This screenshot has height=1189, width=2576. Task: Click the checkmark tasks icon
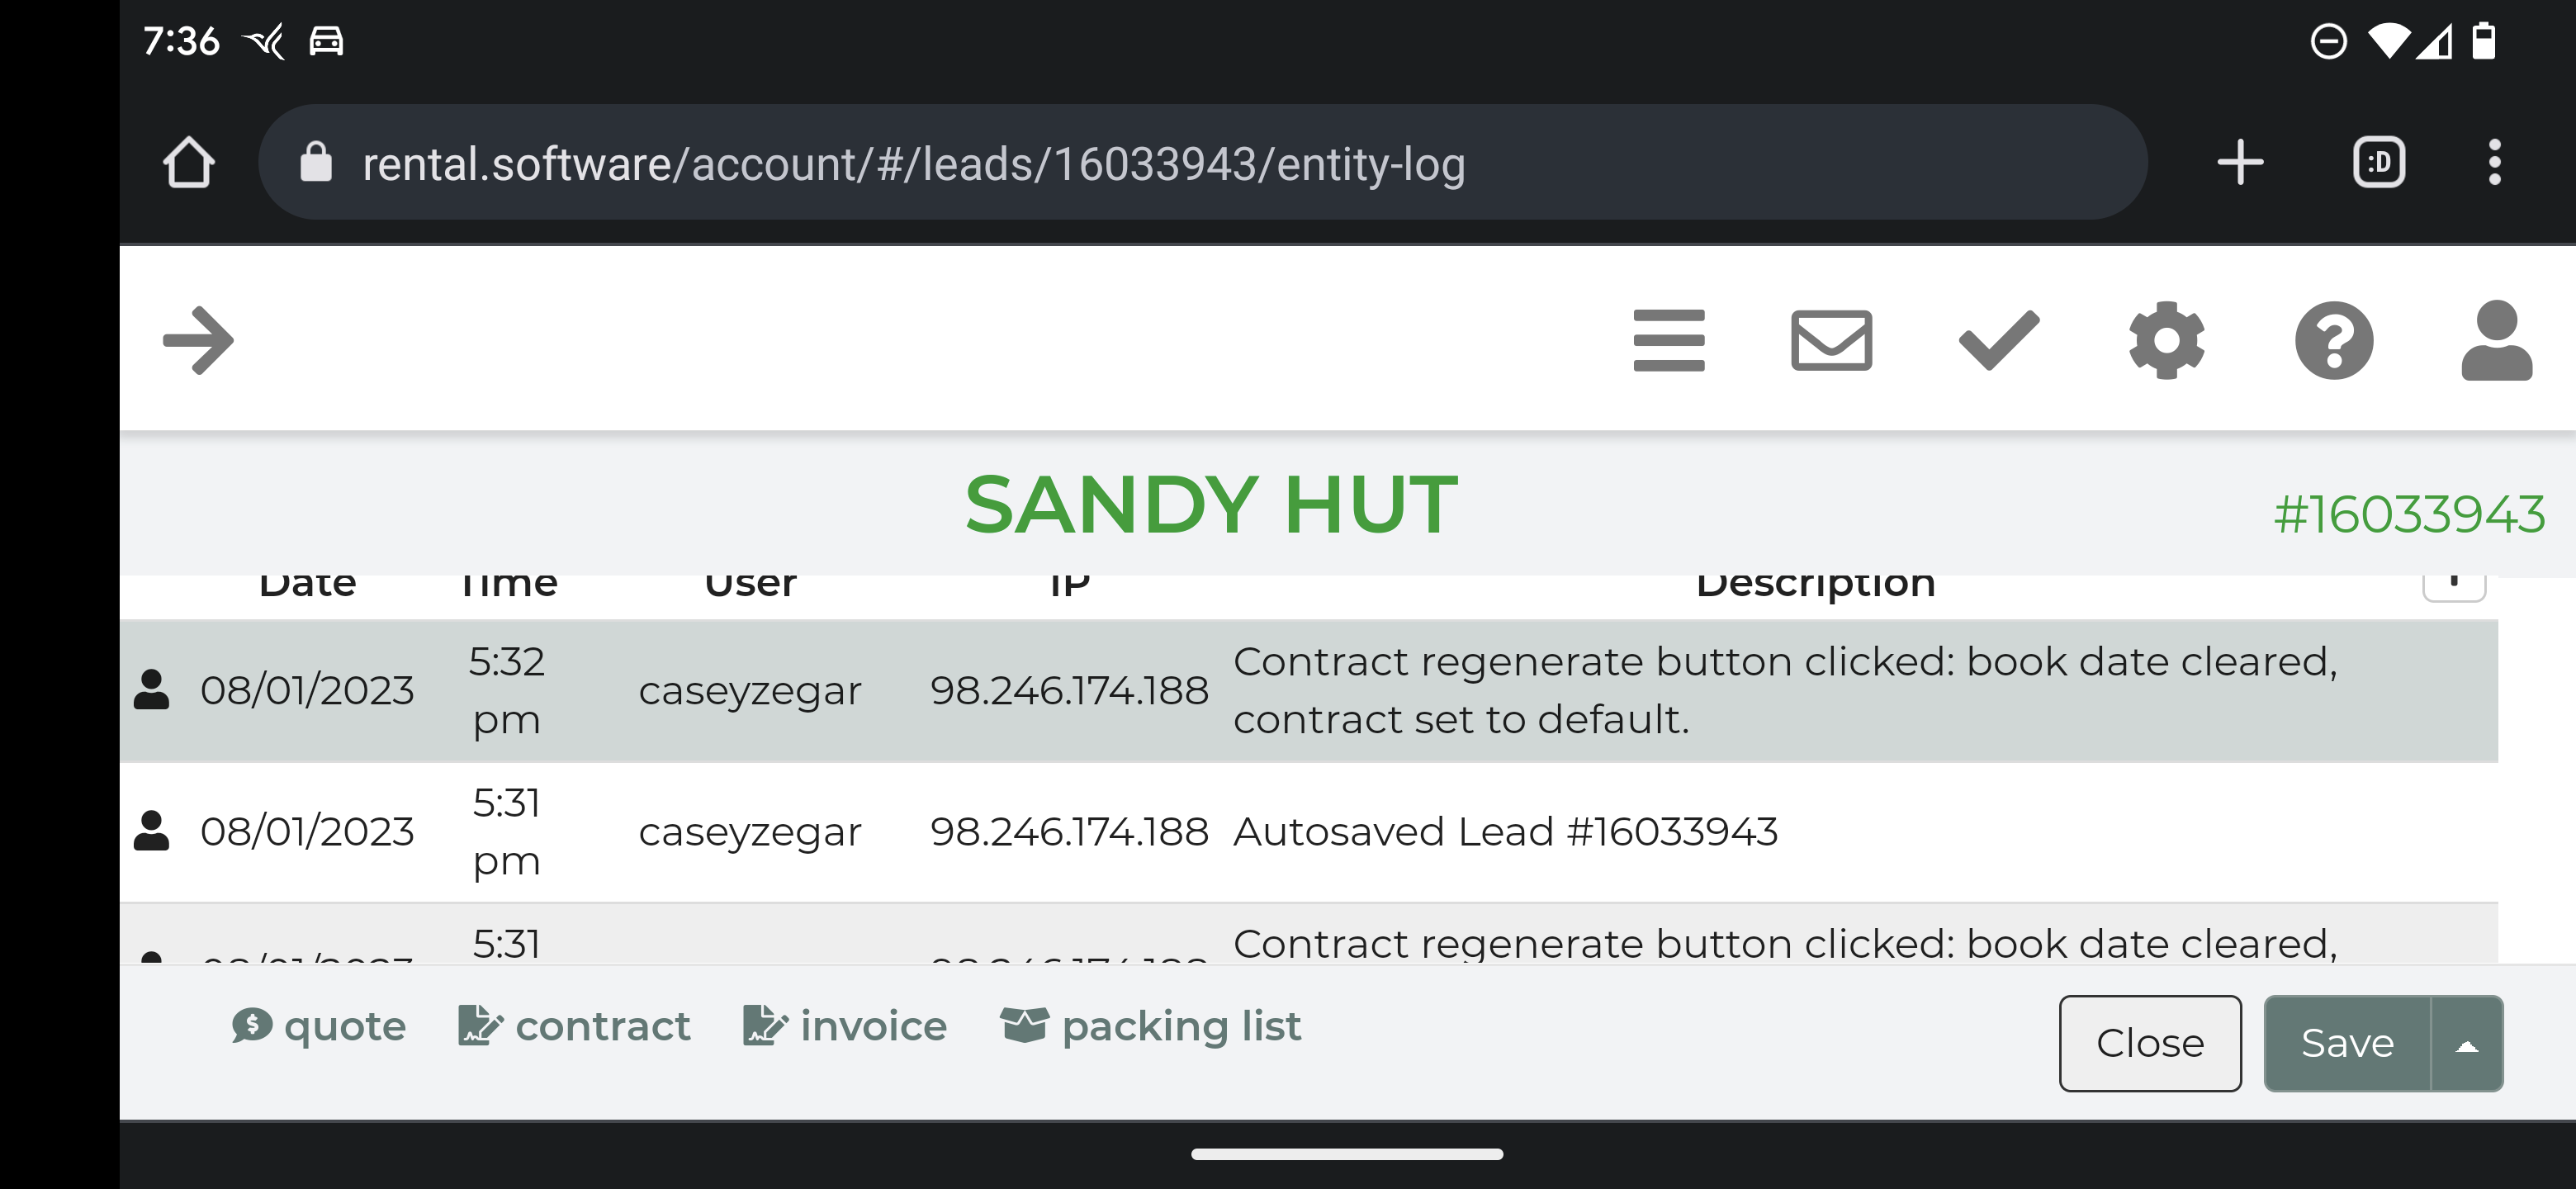[x=1998, y=340]
